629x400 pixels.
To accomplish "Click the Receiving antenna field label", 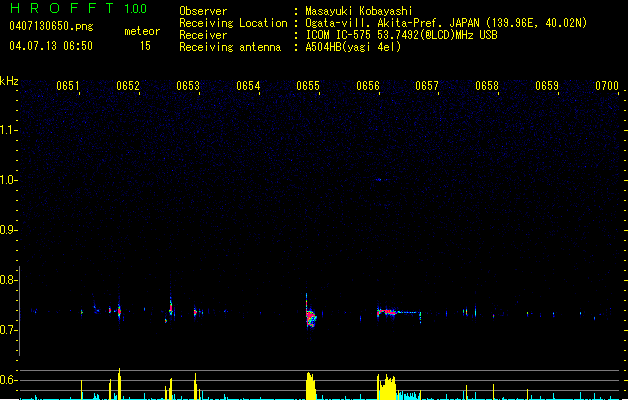I will (230, 47).
